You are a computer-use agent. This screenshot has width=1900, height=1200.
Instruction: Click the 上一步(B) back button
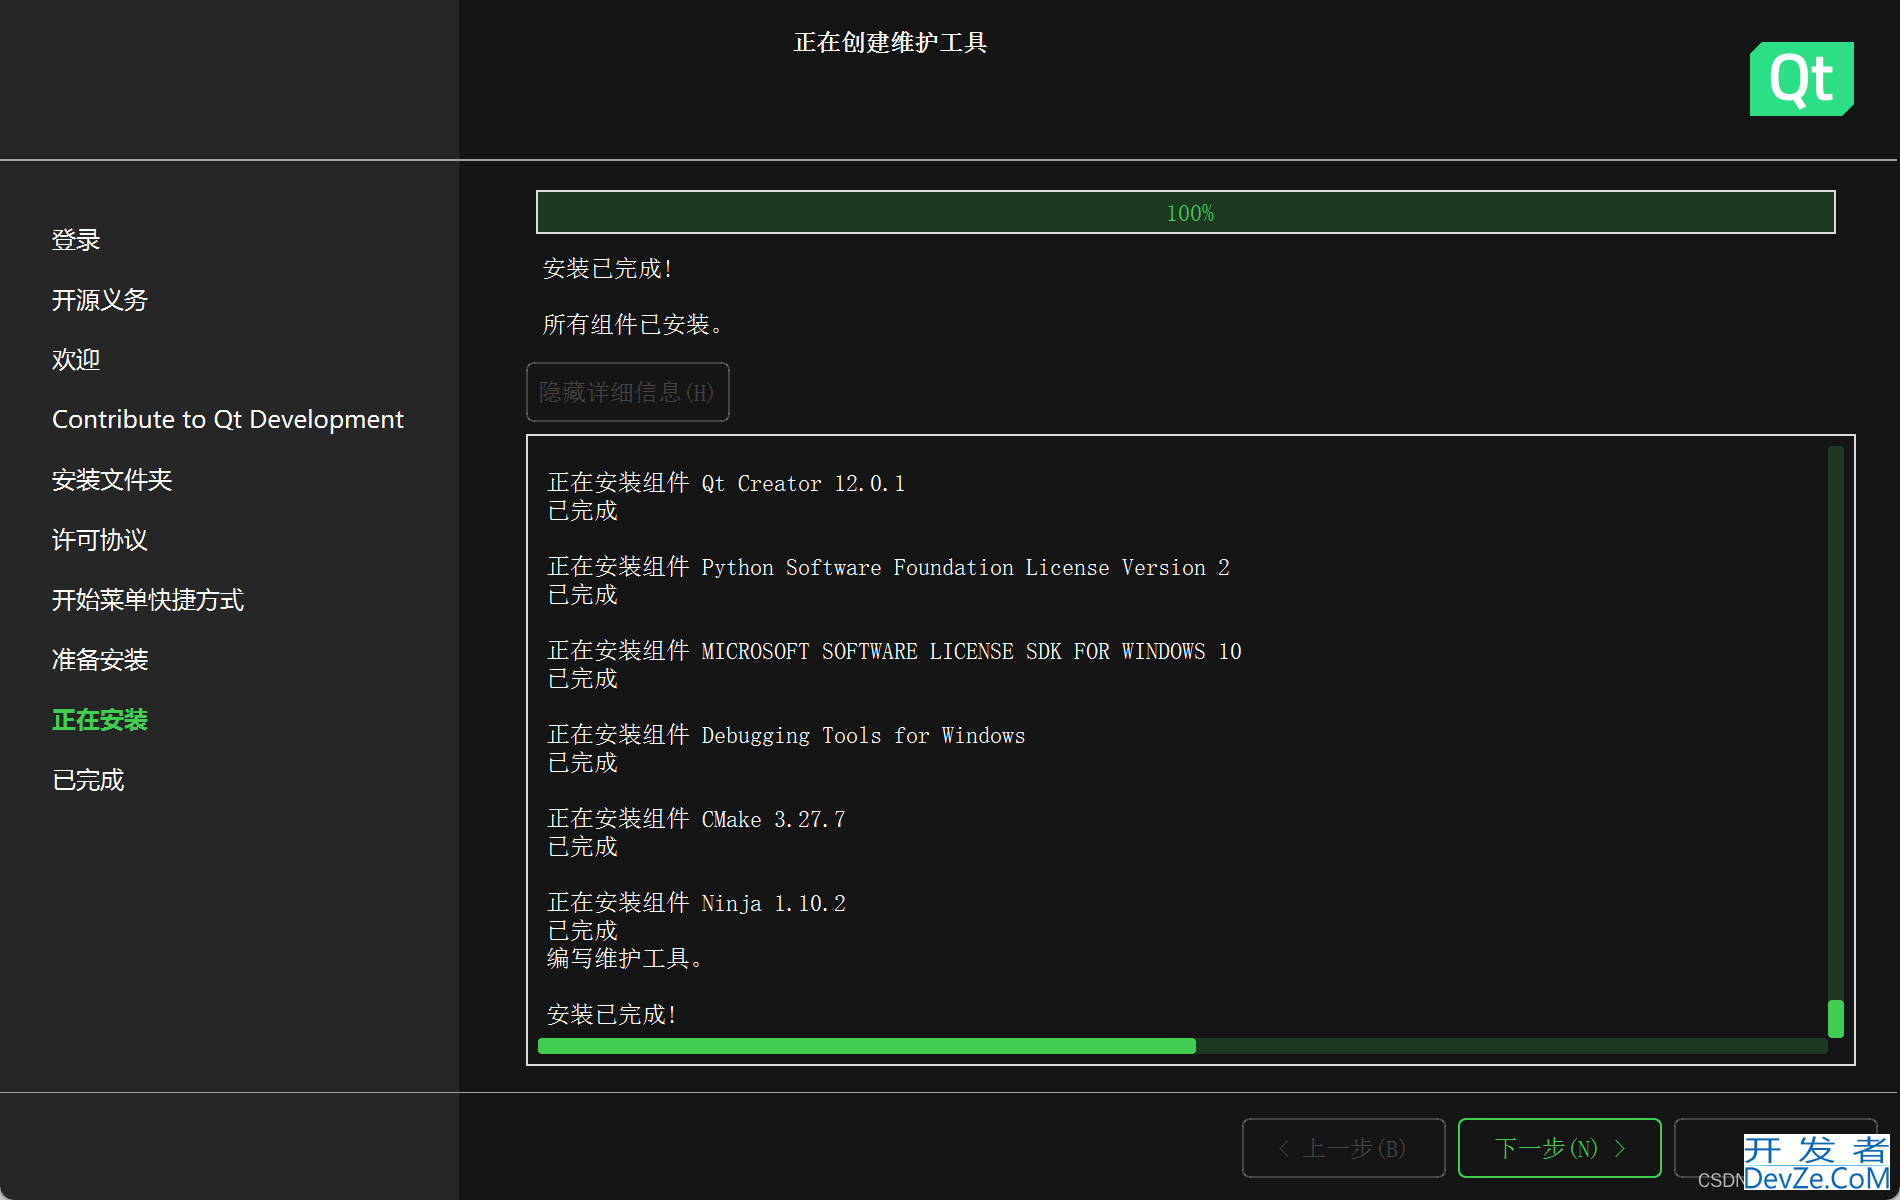tap(1343, 1148)
